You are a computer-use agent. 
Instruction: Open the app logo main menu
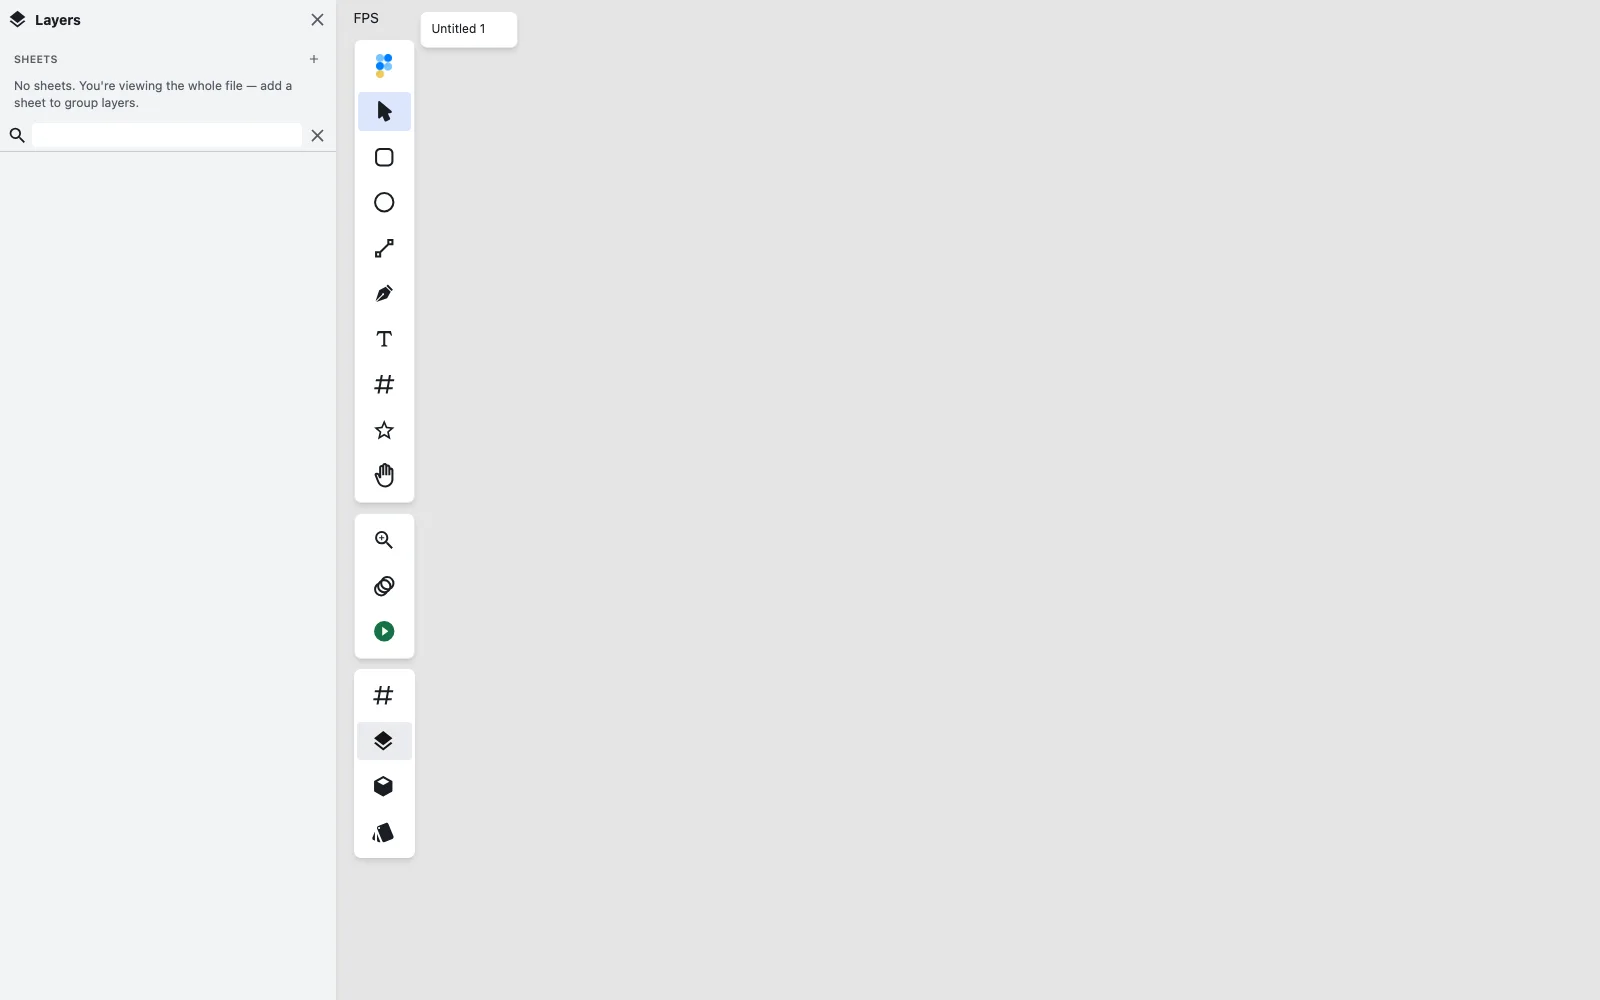384,66
